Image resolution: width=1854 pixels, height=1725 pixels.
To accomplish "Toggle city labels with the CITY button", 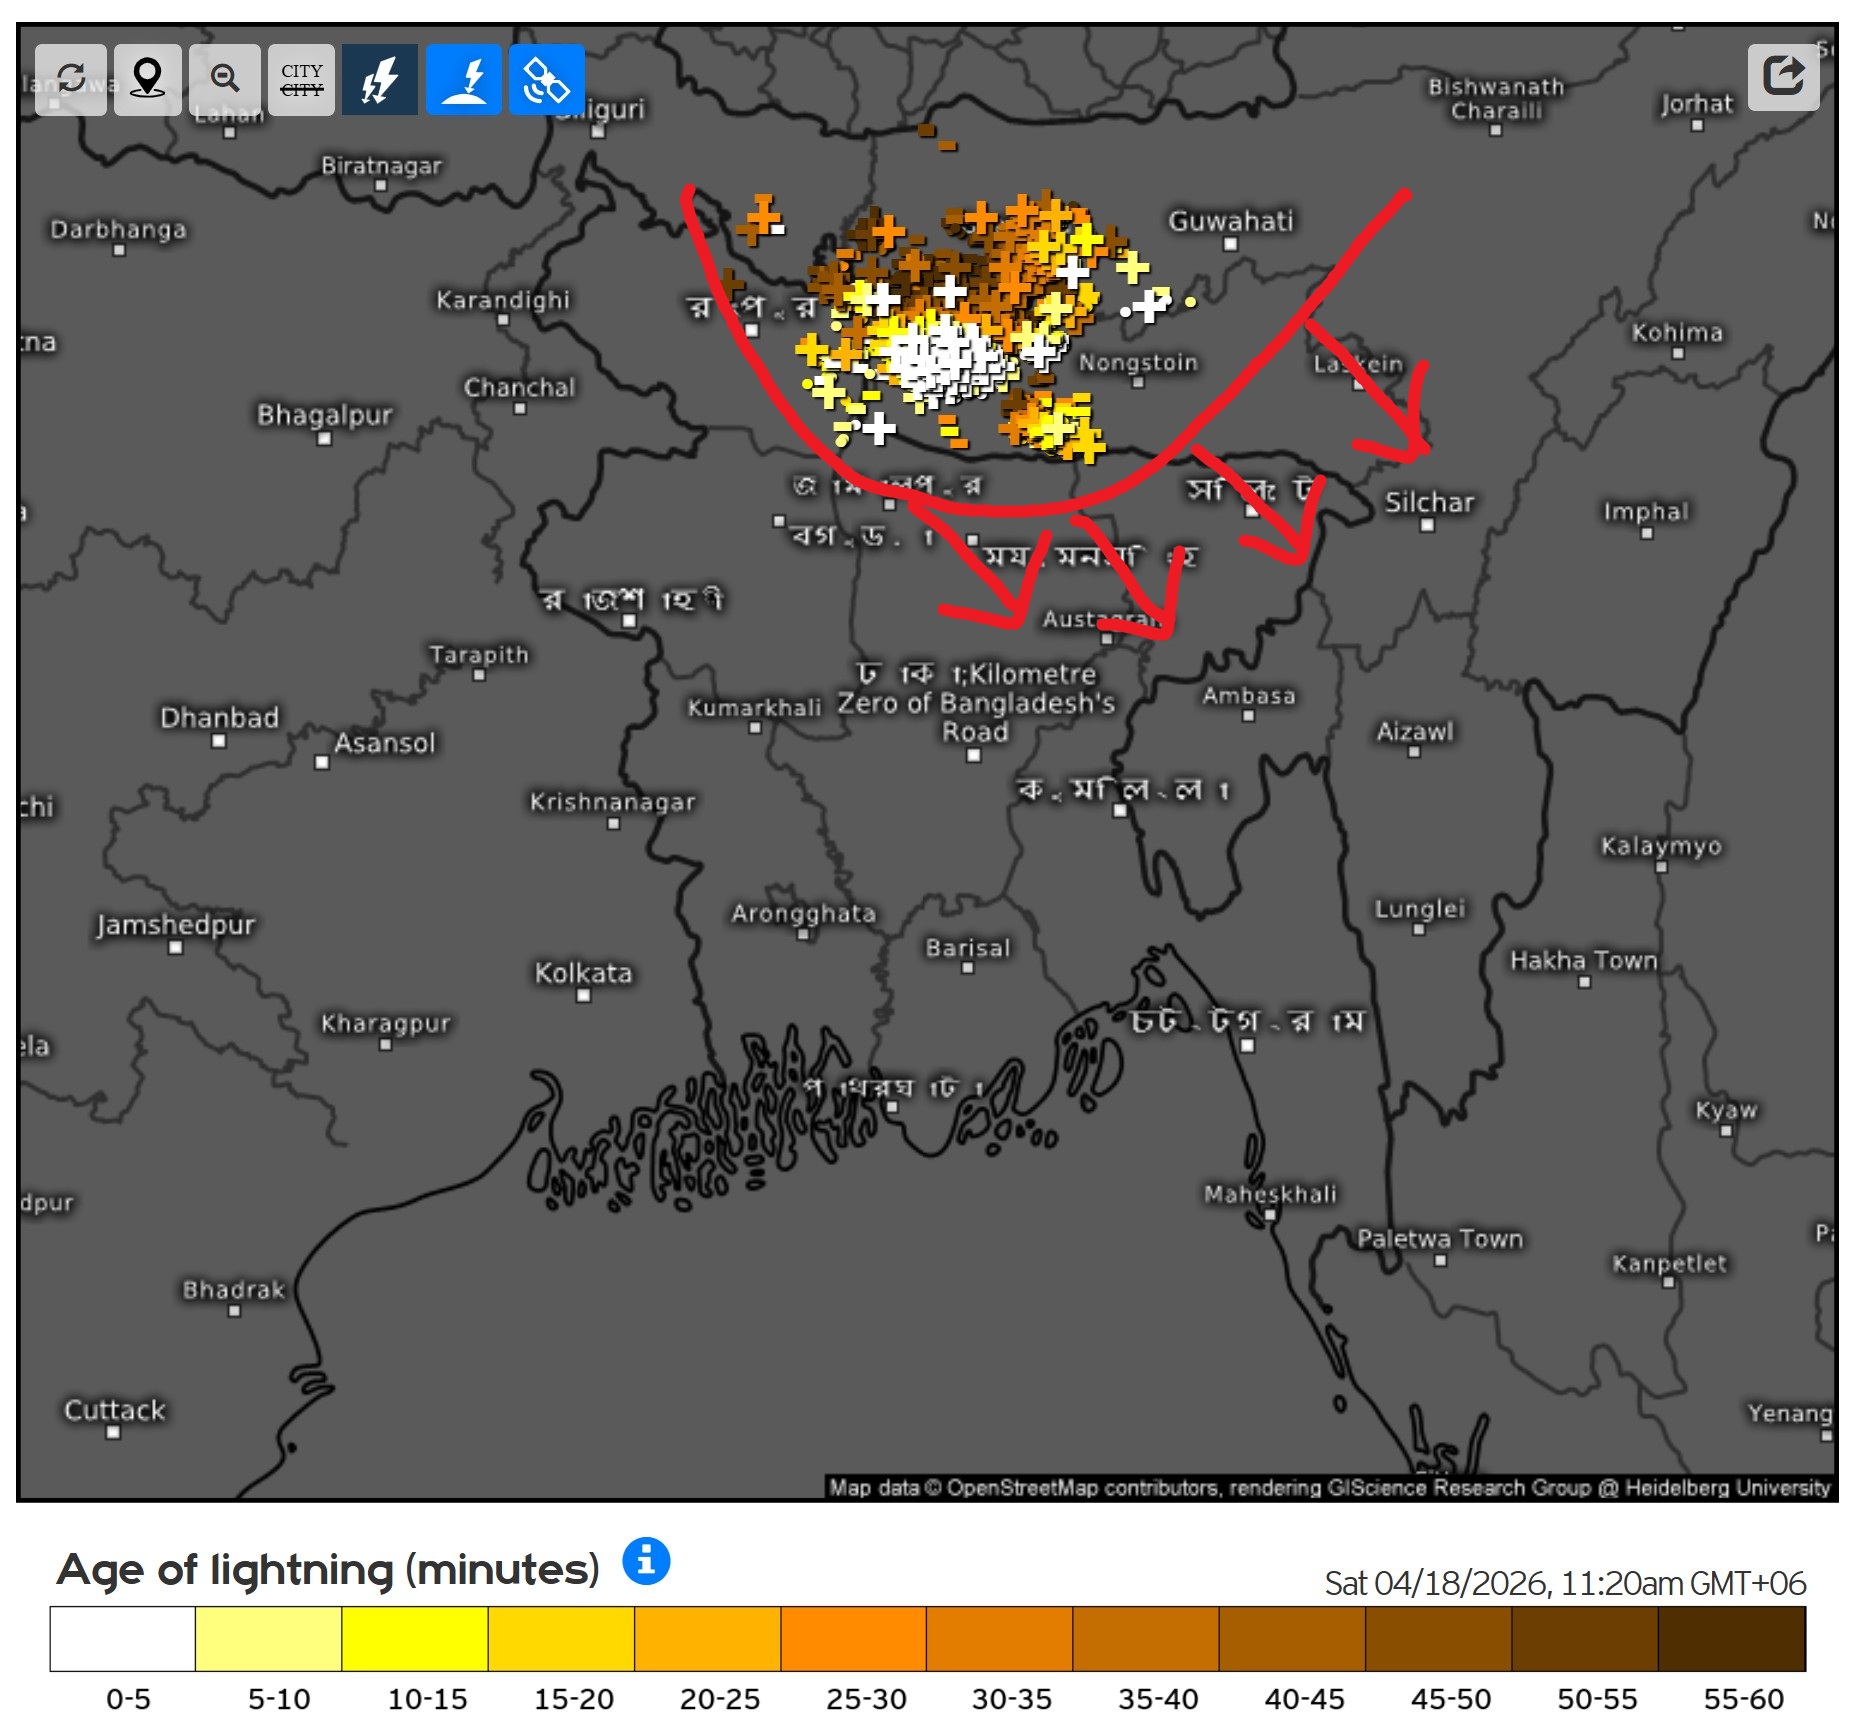I will pyautogui.click(x=301, y=80).
